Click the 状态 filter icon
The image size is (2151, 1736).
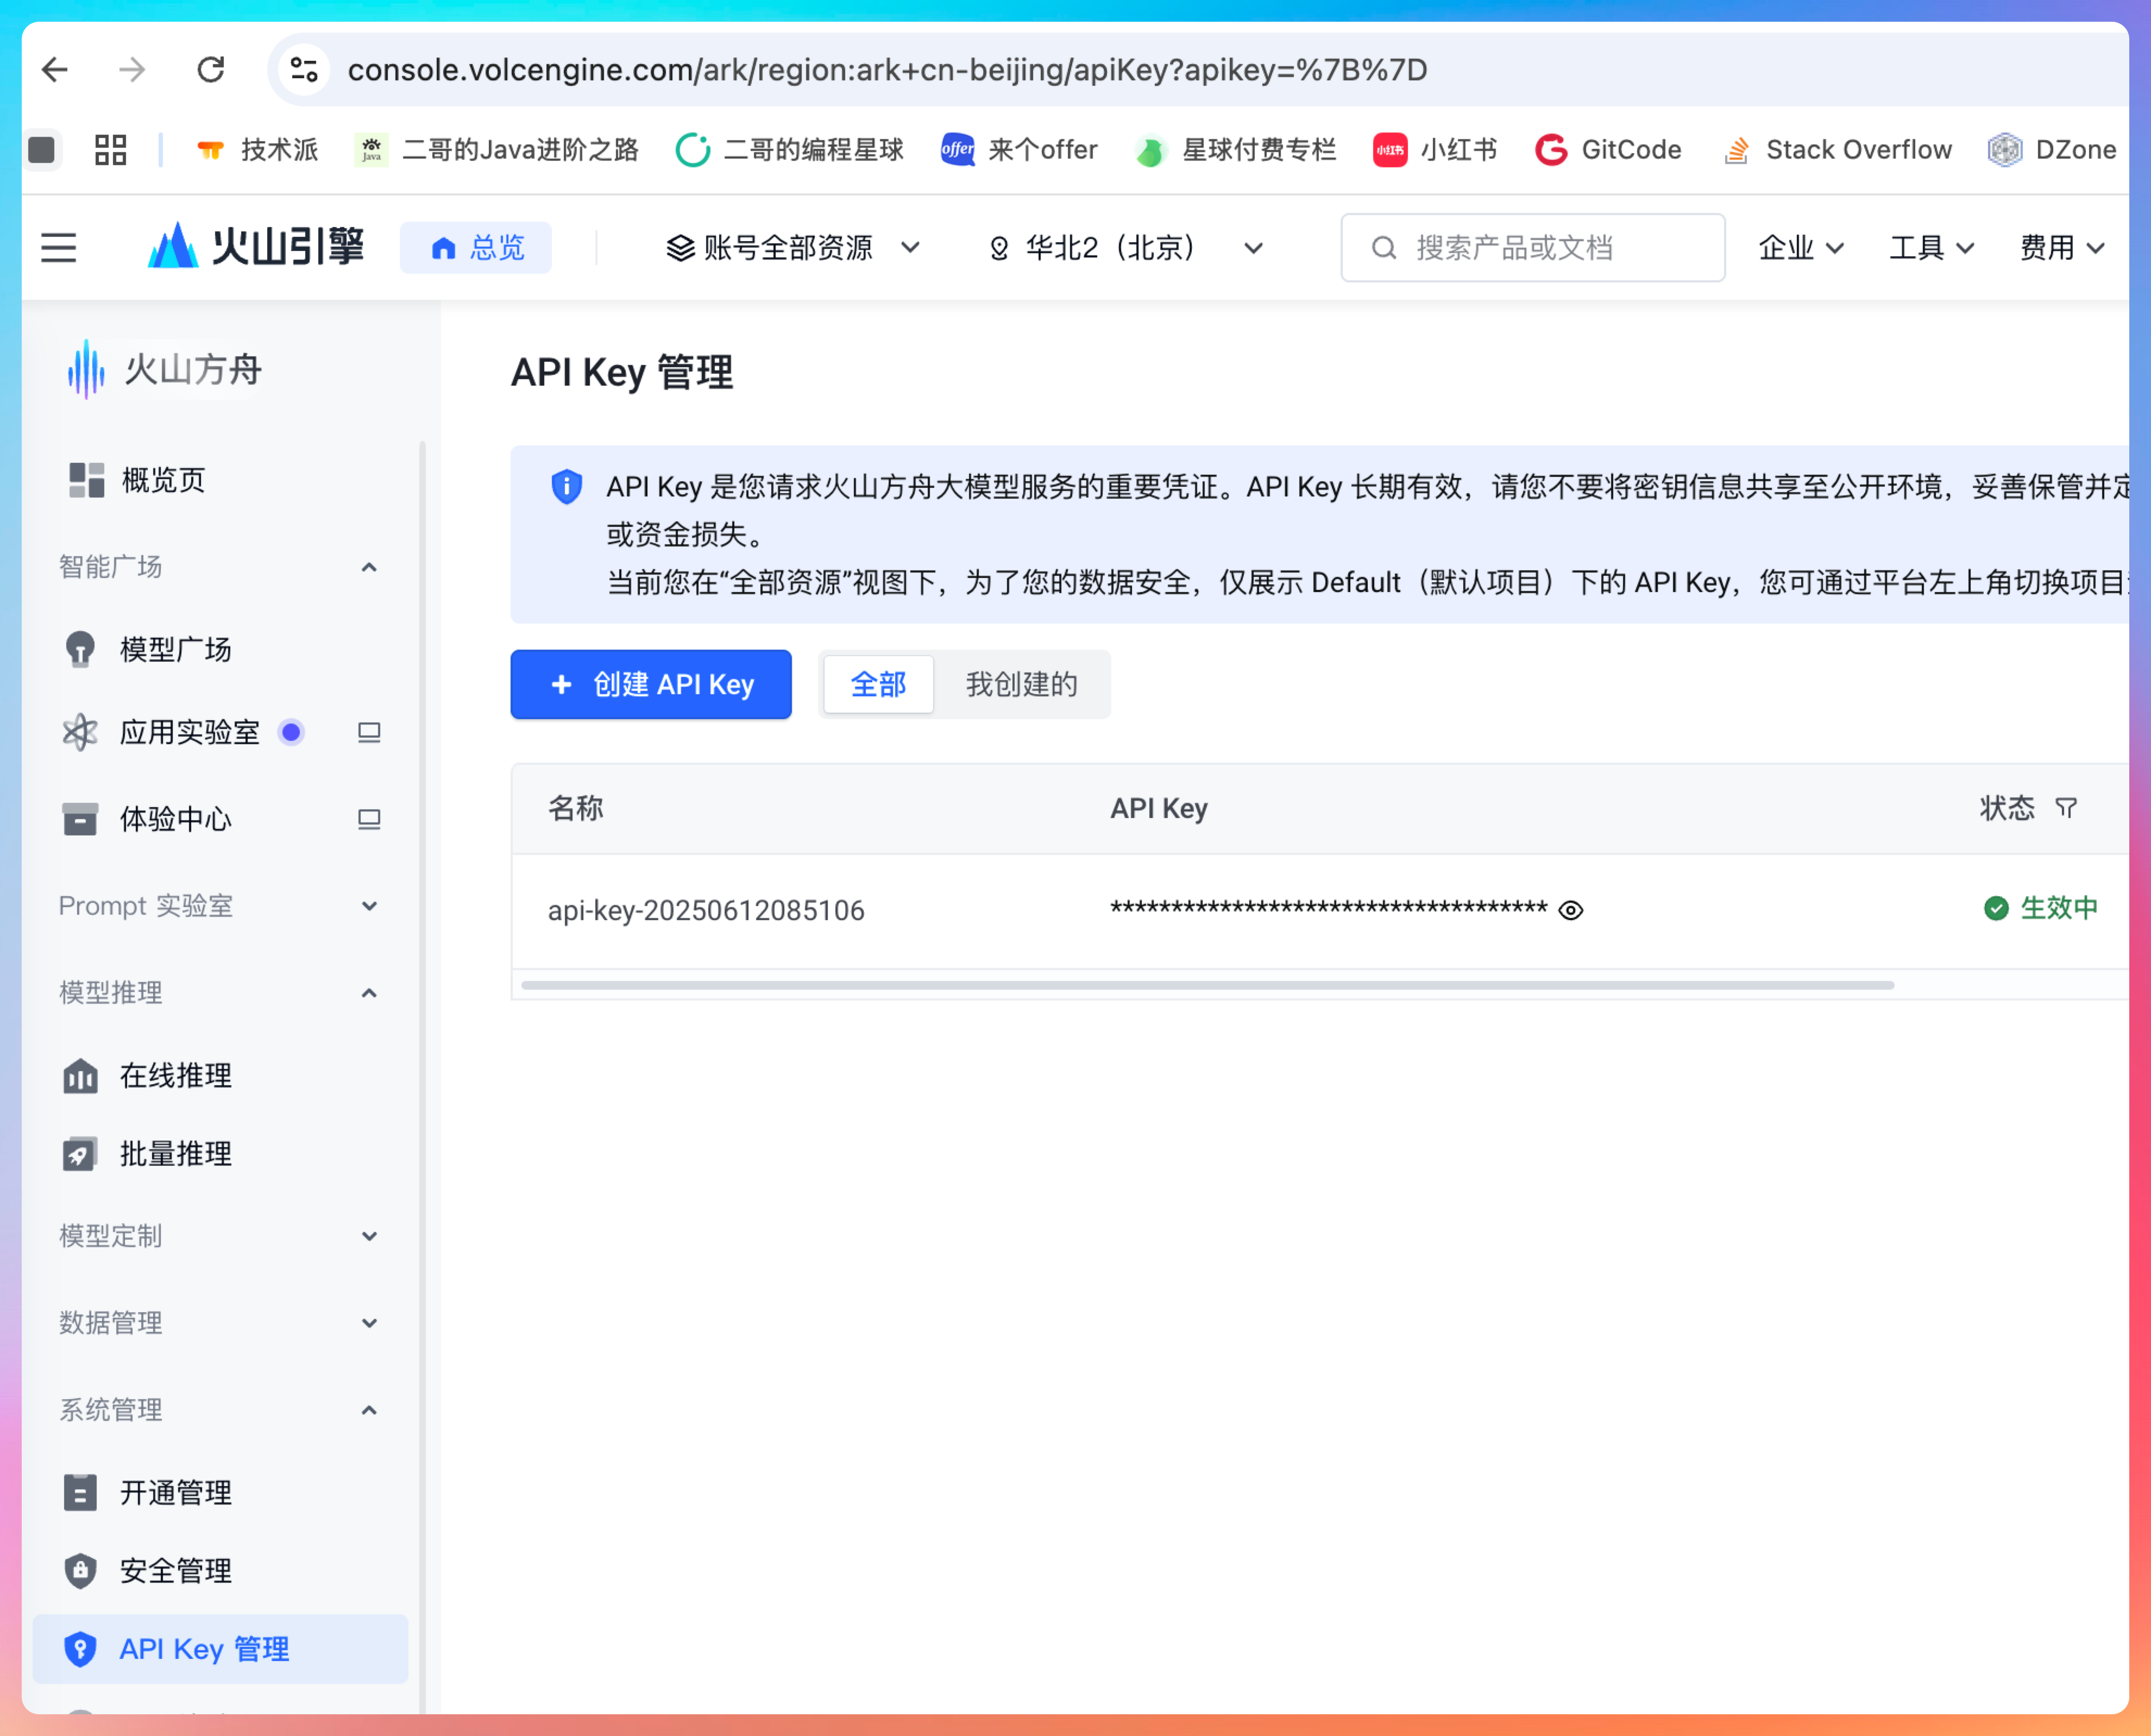coord(2066,807)
